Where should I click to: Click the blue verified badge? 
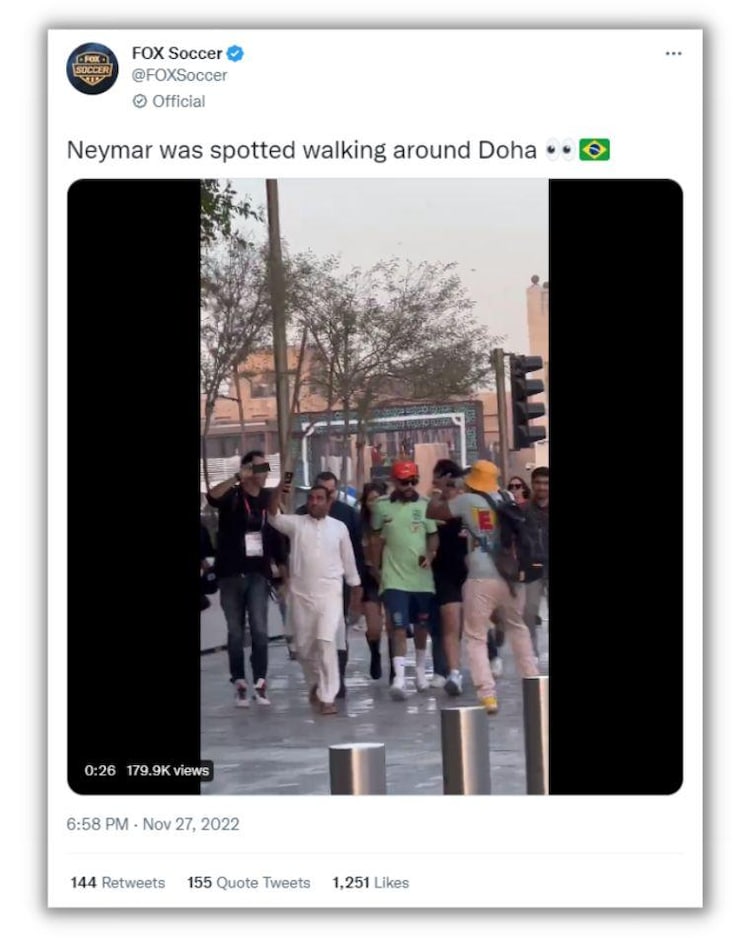235,53
